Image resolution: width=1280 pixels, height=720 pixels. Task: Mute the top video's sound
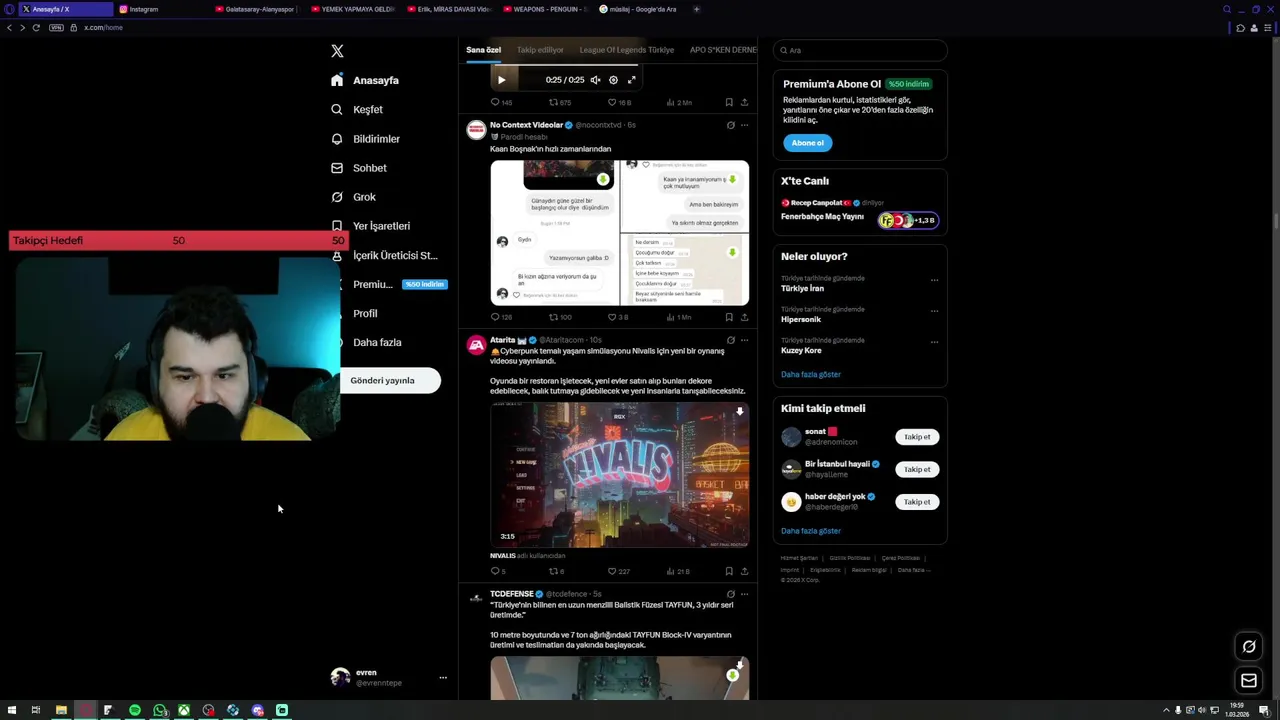tap(595, 80)
